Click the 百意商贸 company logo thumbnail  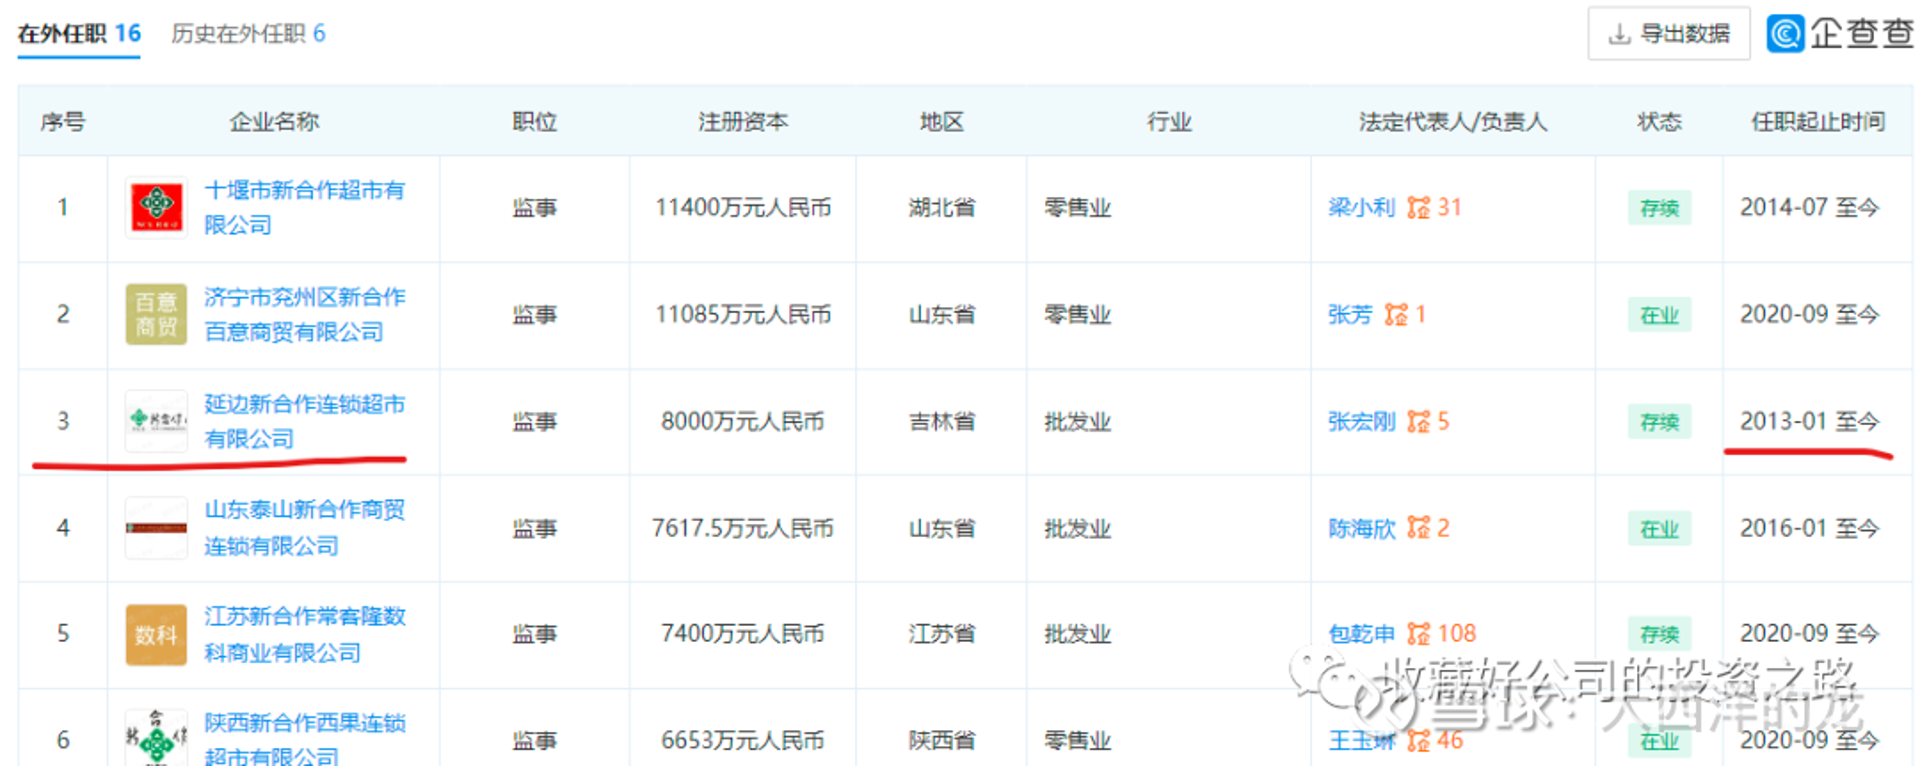tap(156, 314)
